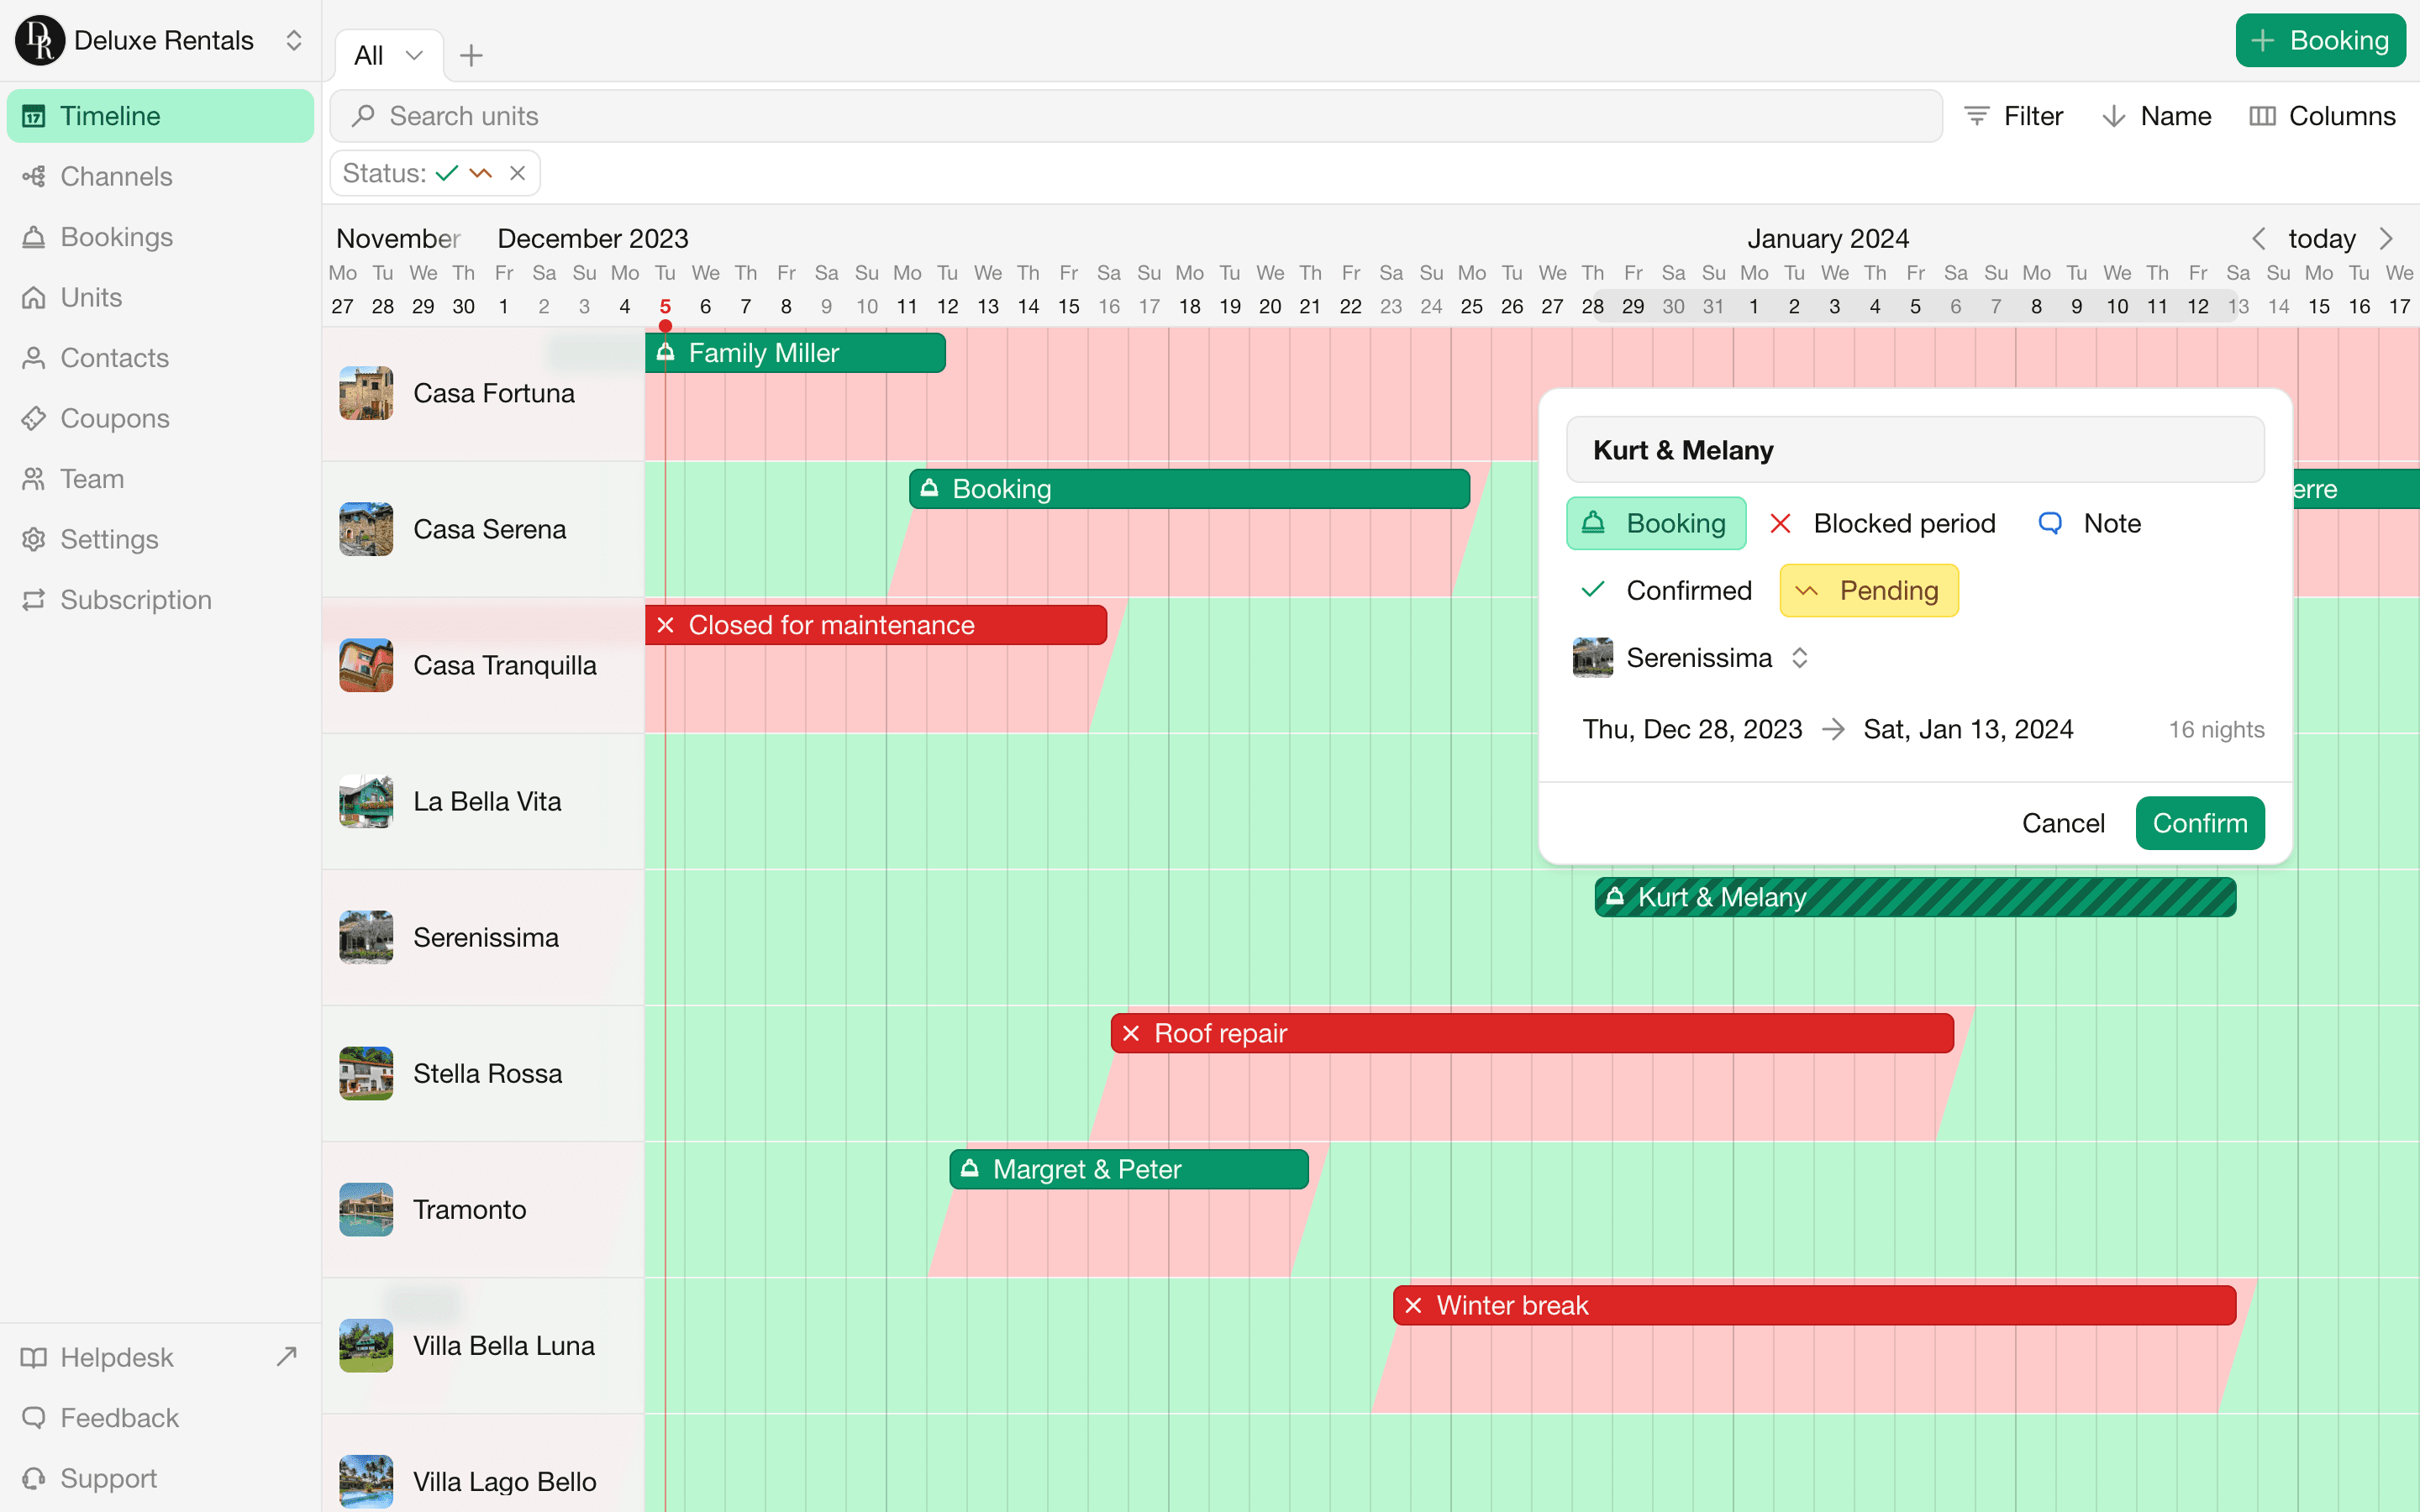This screenshot has width=2420, height=1512.
Task: Select the Coupons sidebar item
Action: click(114, 418)
